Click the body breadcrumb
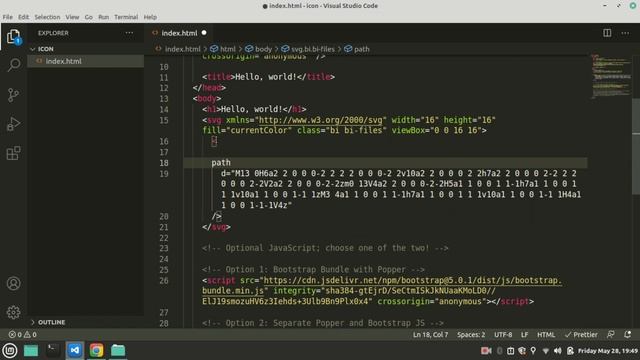640x360 pixels. point(263,49)
